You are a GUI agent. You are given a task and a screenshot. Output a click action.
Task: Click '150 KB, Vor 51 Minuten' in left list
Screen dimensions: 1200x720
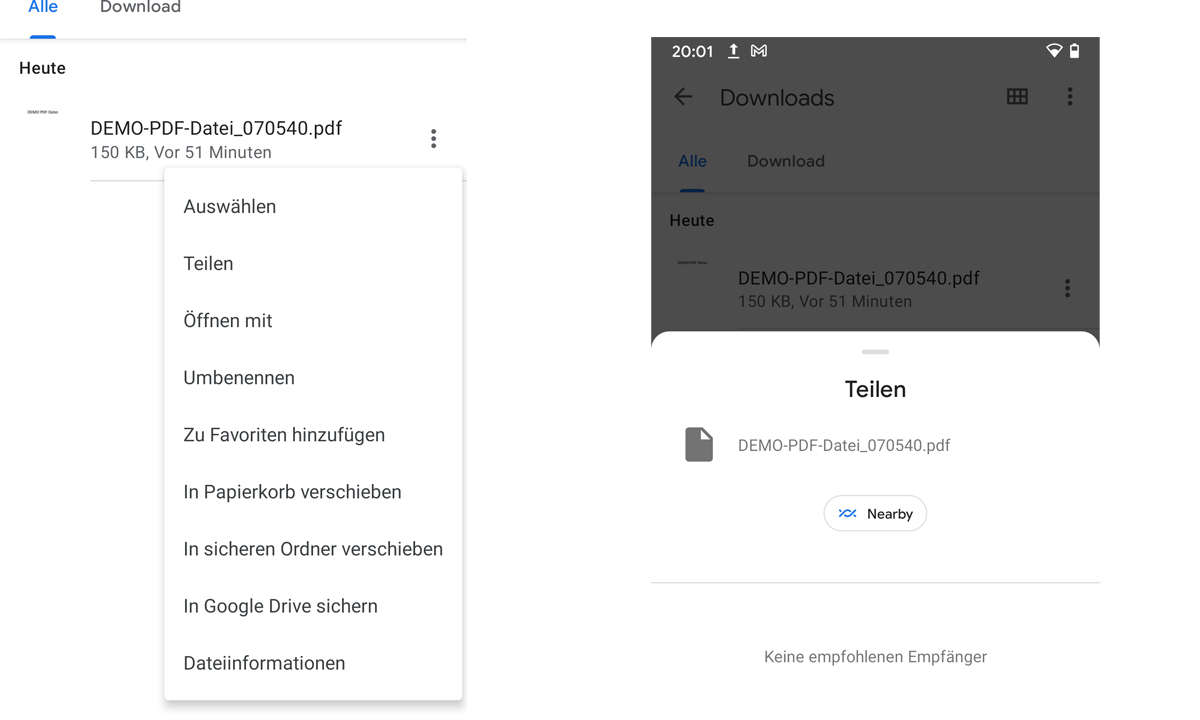click(x=181, y=153)
